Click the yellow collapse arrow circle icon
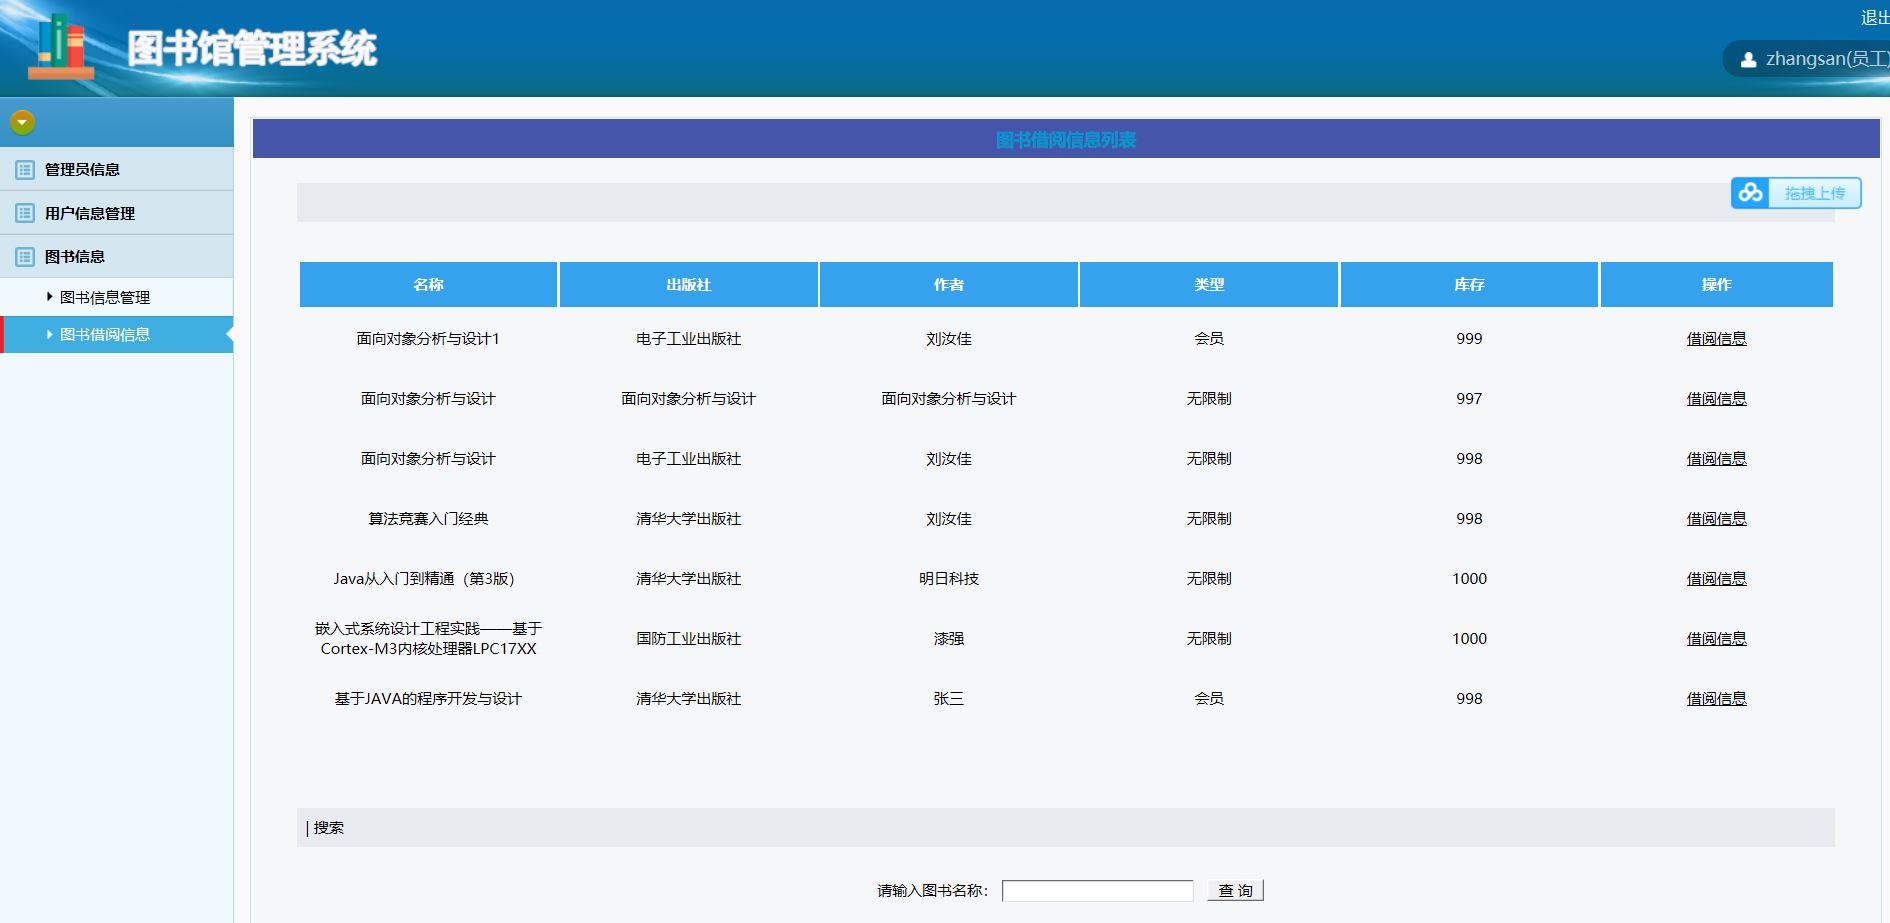Screen dimensions: 1890x923 22,122
